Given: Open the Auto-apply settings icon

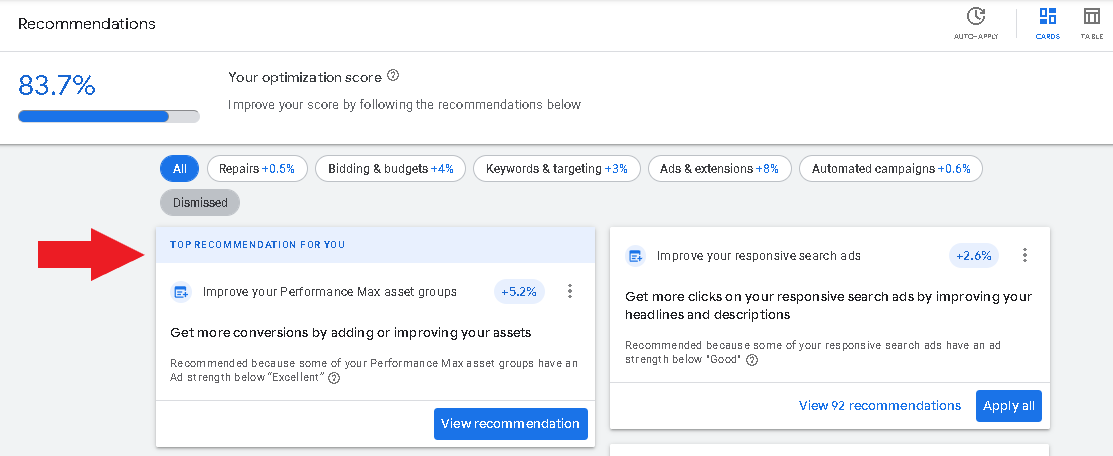Looking at the screenshot, I should [x=976, y=16].
